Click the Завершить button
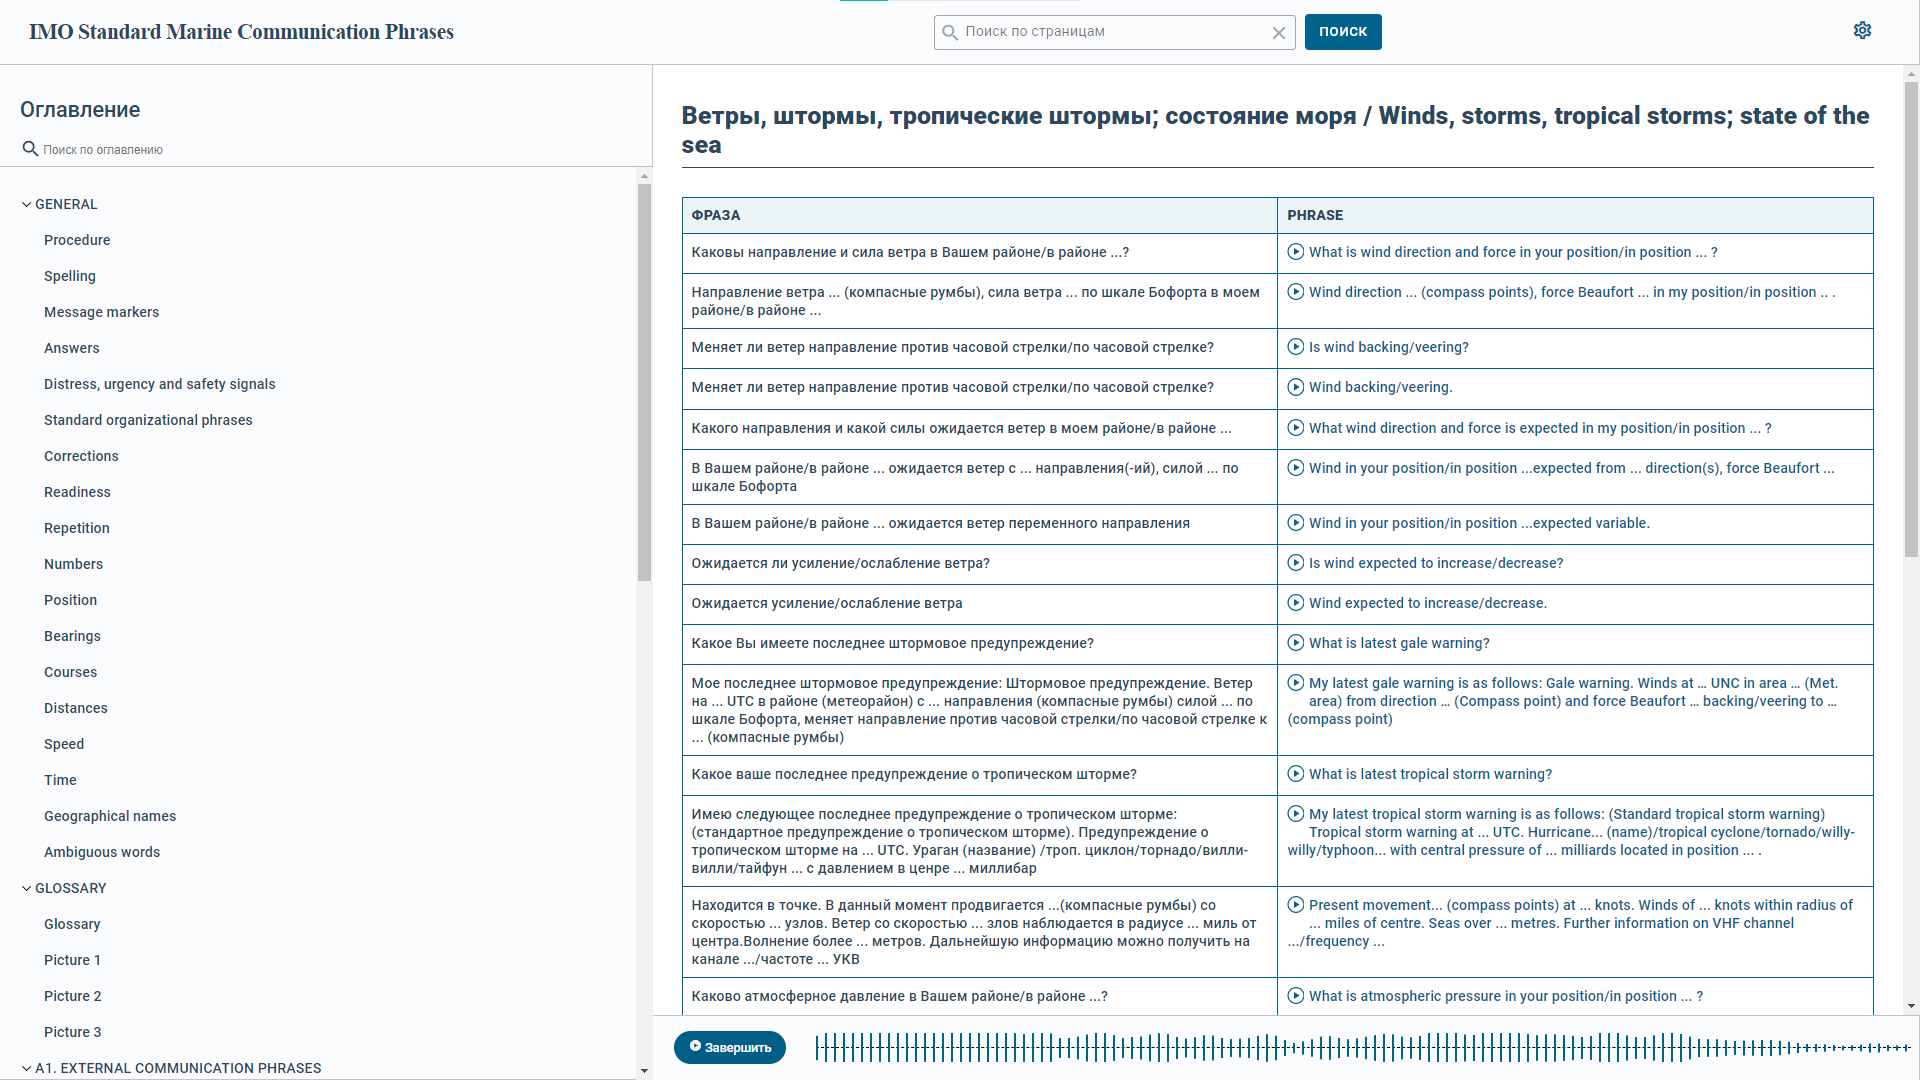Viewport: 1920px width, 1080px height. 730,1047
